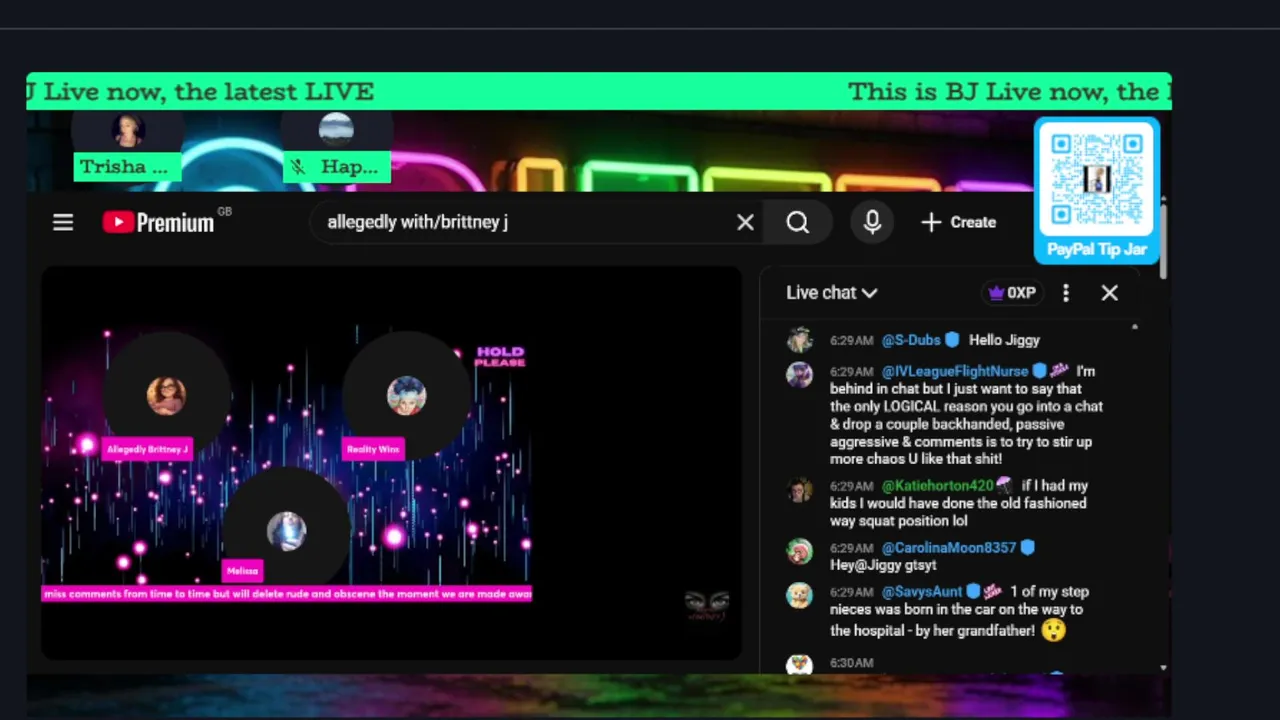Click the Melissa name tag

(242, 571)
